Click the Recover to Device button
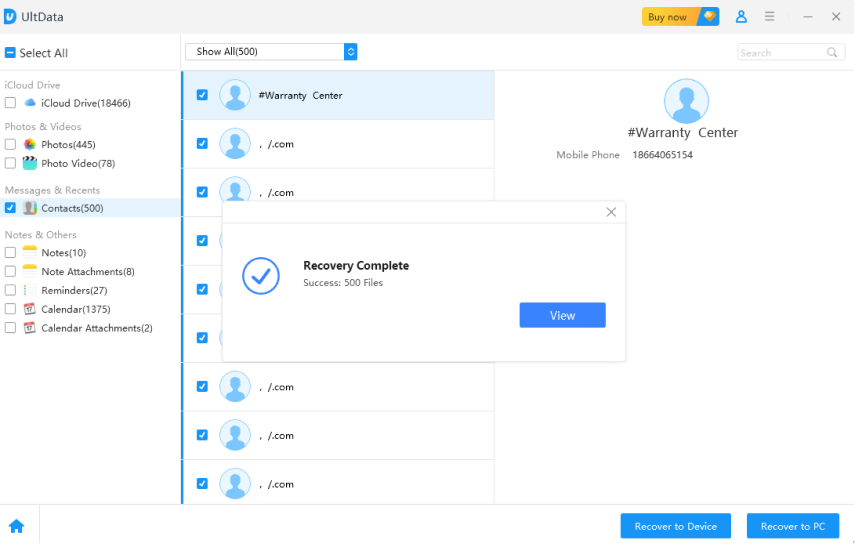The image size is (855, 544). (676, 526)
